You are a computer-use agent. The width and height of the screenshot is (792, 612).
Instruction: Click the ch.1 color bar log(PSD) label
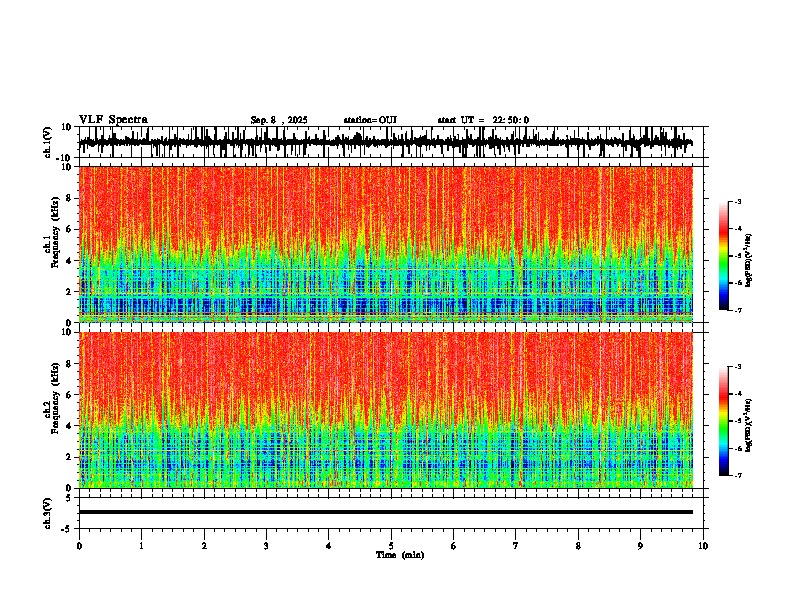[748, 260]
